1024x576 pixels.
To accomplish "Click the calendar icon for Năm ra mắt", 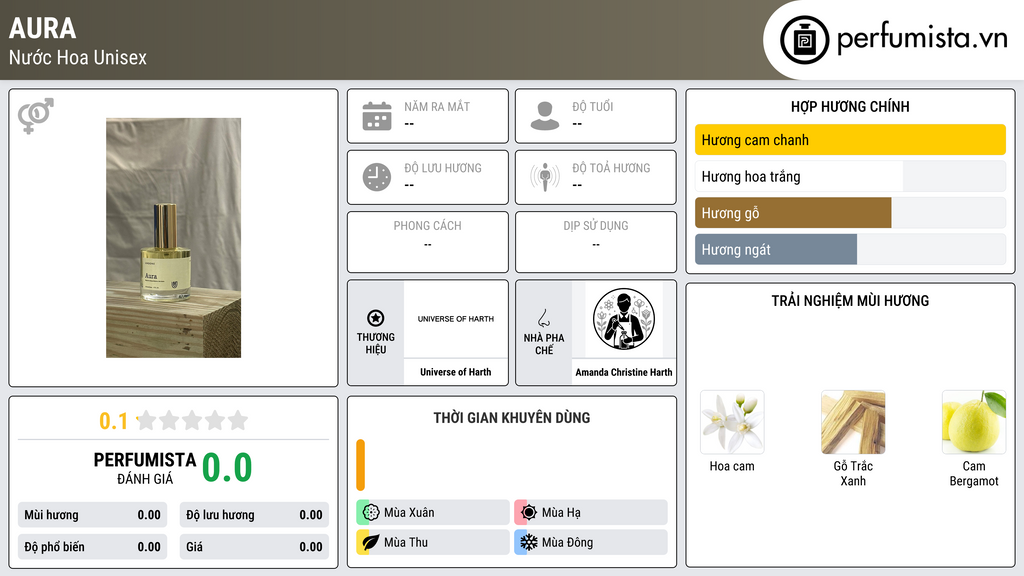I will coord(377,116).
